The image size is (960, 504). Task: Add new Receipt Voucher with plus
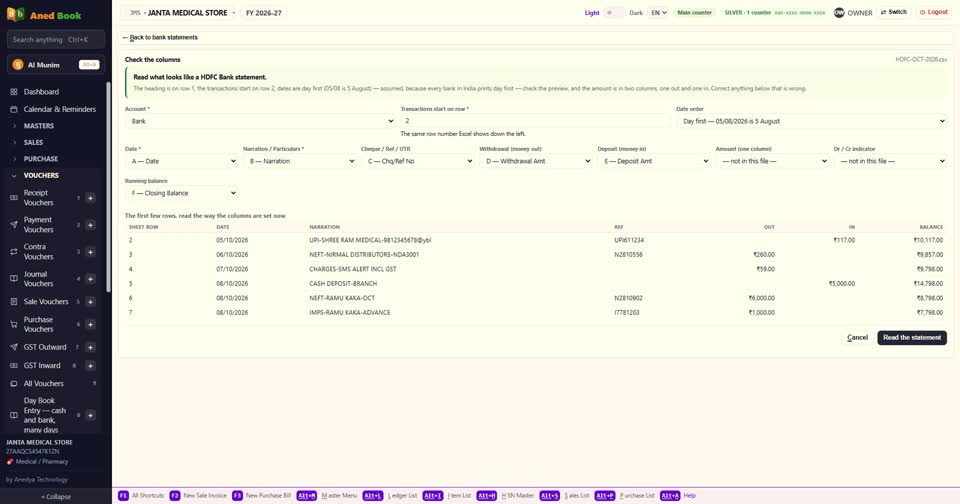click(90, 198)
